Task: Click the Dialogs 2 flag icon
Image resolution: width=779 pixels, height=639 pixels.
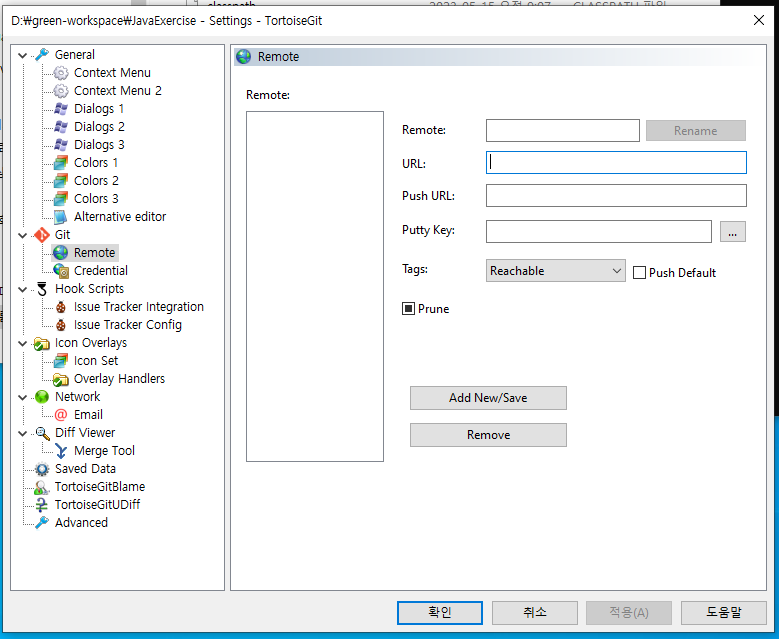Action: 61,127
